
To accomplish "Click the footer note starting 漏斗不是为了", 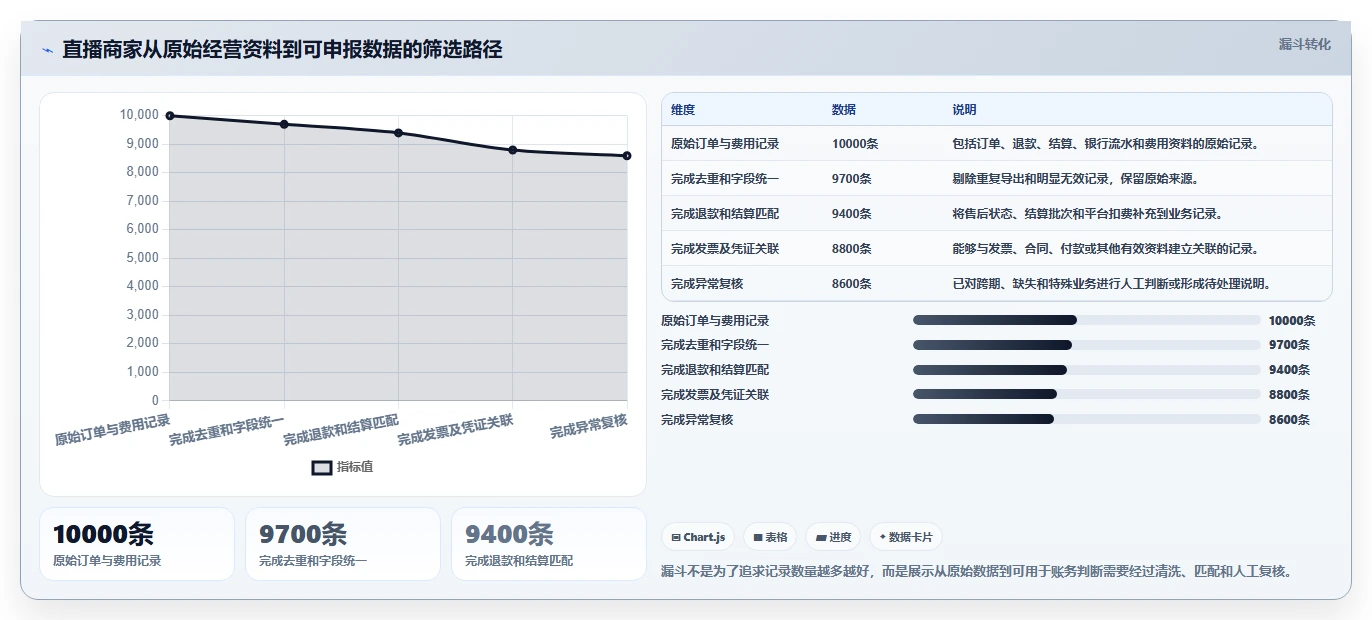I will (979, 572).
